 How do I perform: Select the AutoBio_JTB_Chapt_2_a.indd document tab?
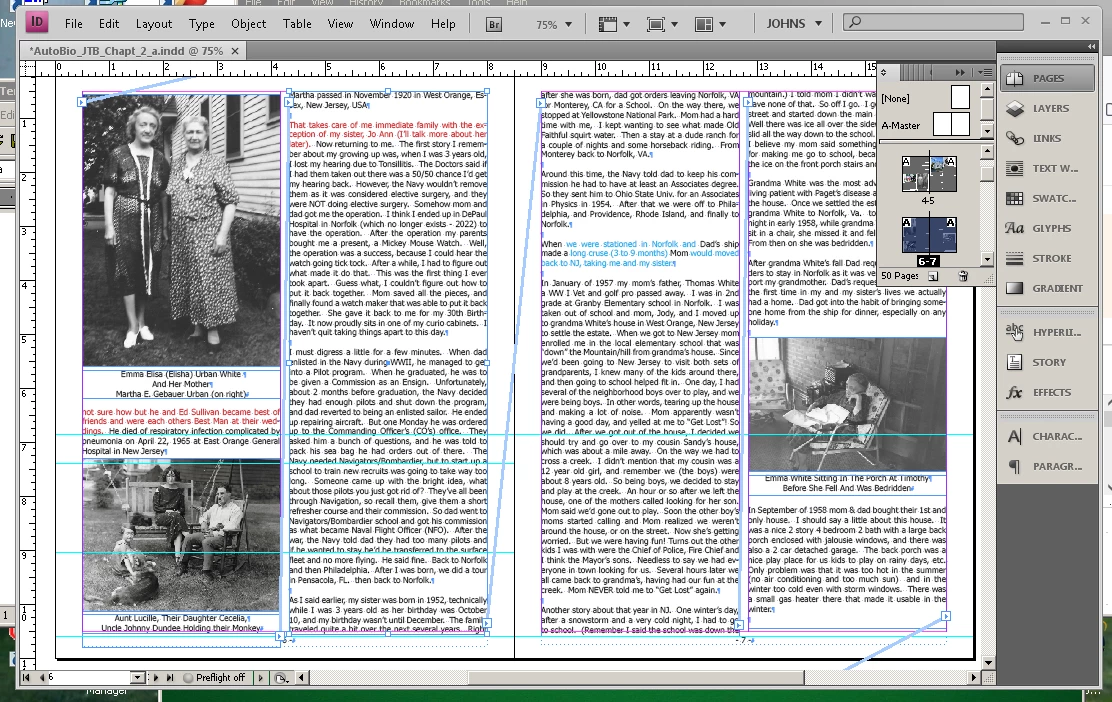coord(126,51)
